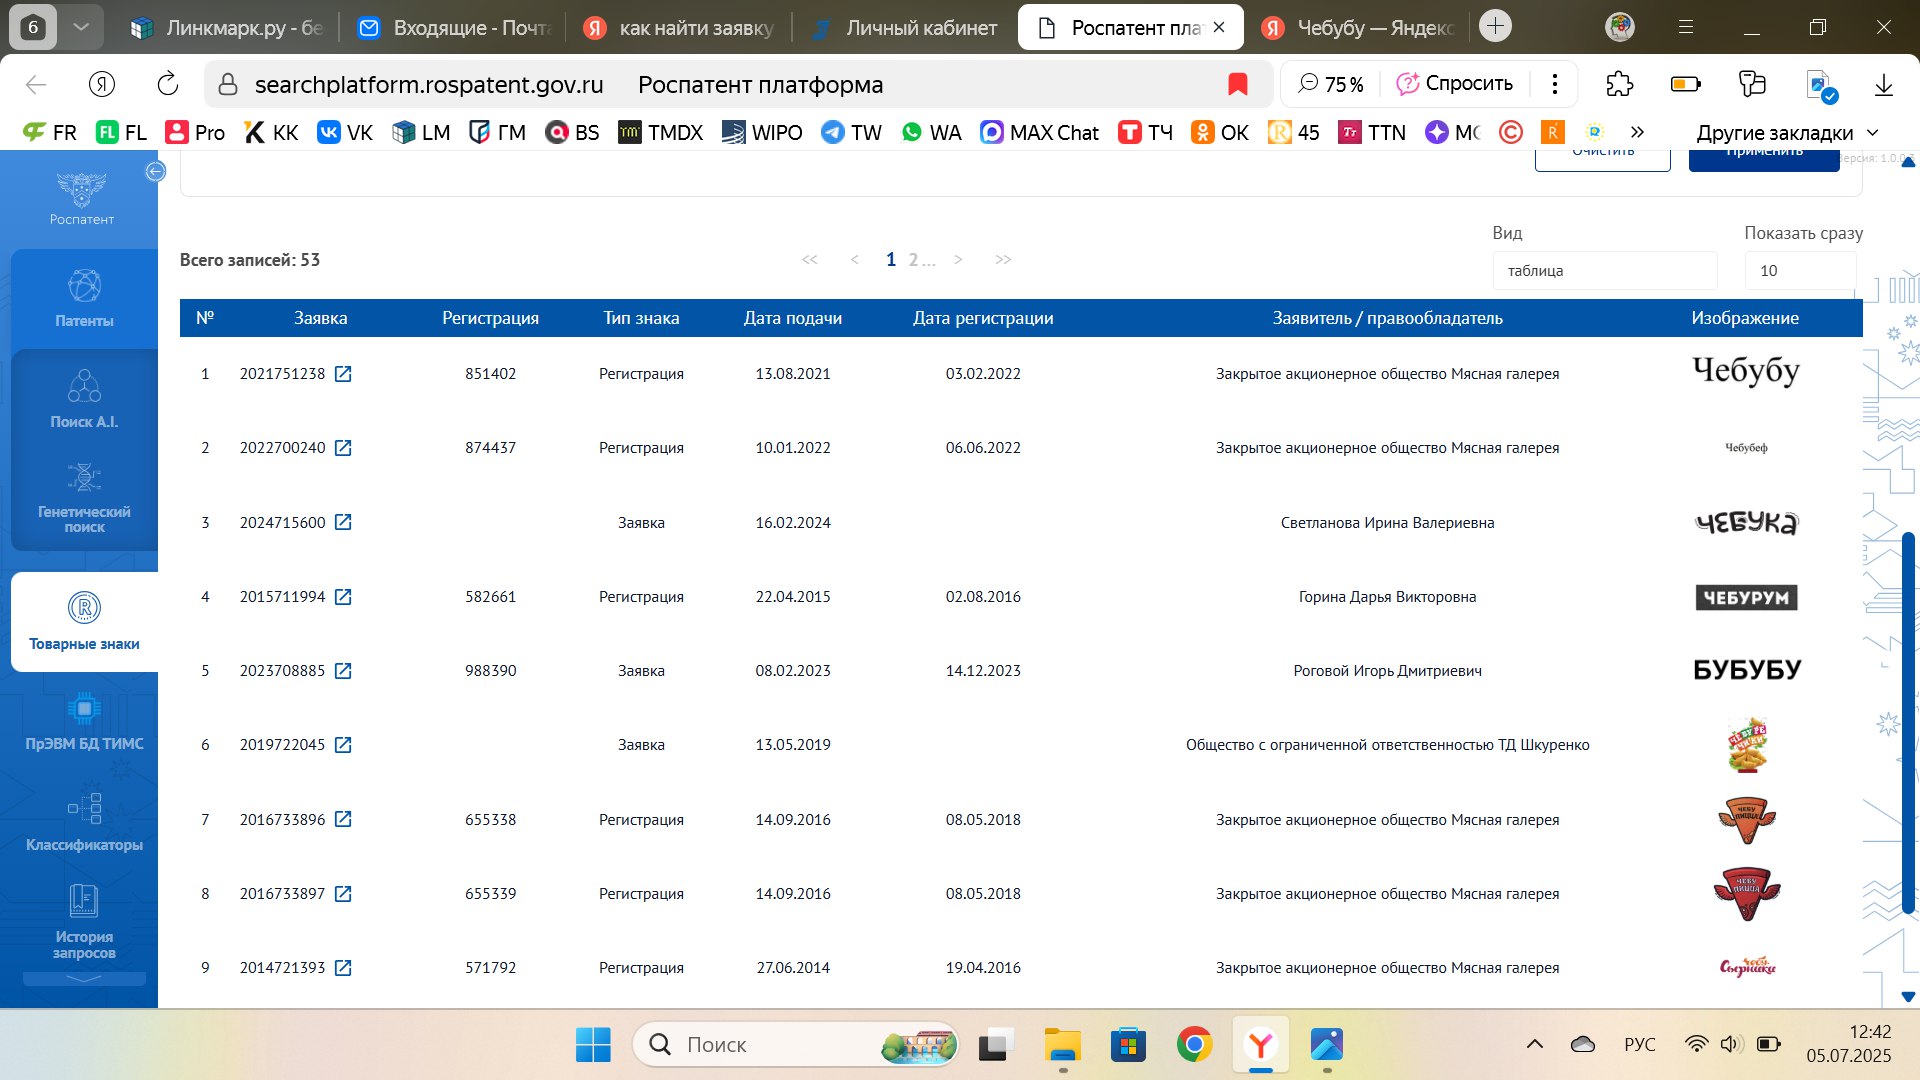The width and height of the screenshot is (1920, 1080).
Task: Click the page vertical scrollbar thumb
Action: tap(1908, 722)
